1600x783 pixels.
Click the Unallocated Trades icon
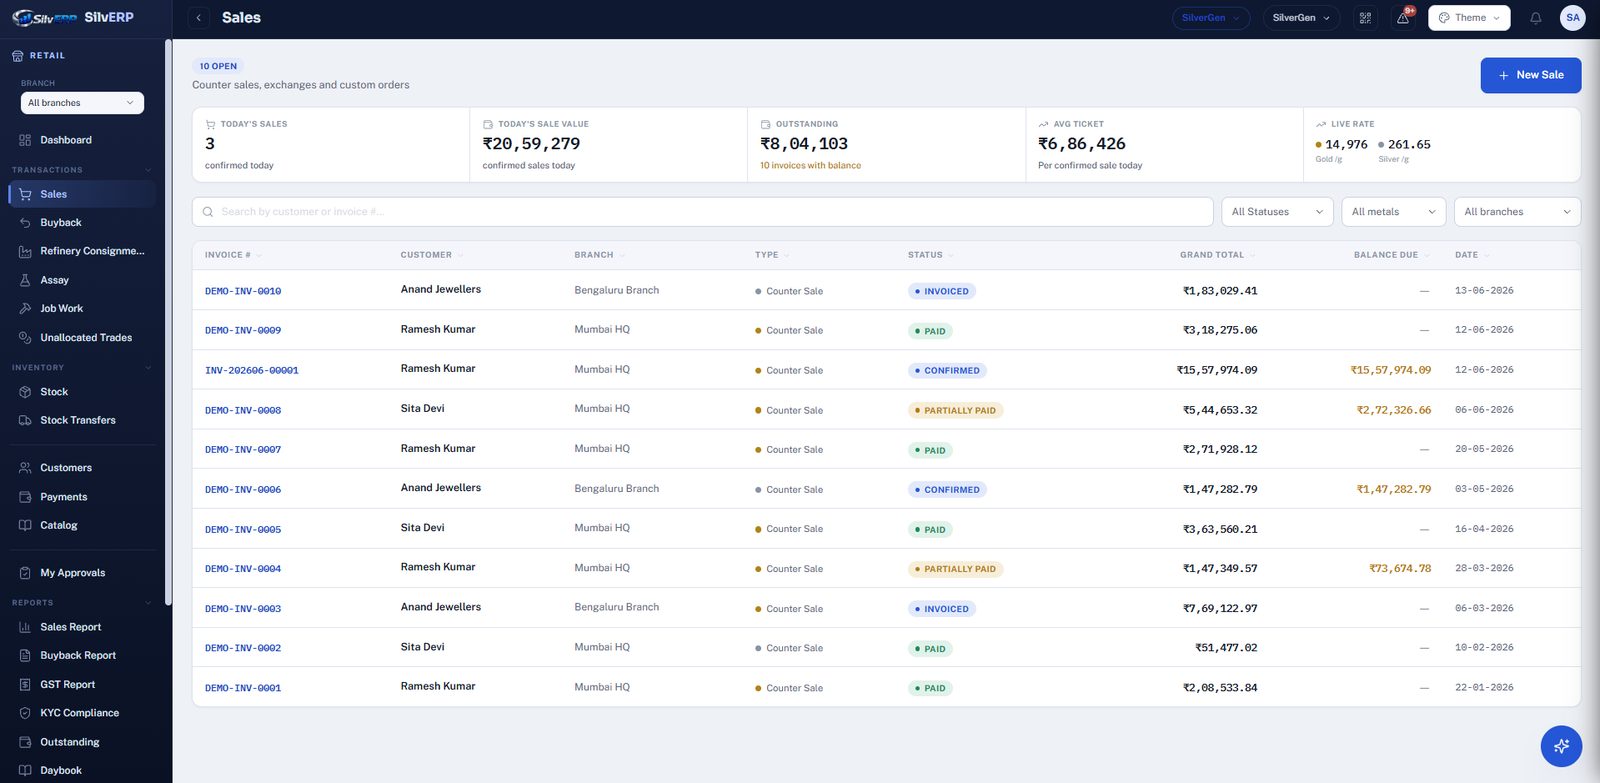coord(25,338)
